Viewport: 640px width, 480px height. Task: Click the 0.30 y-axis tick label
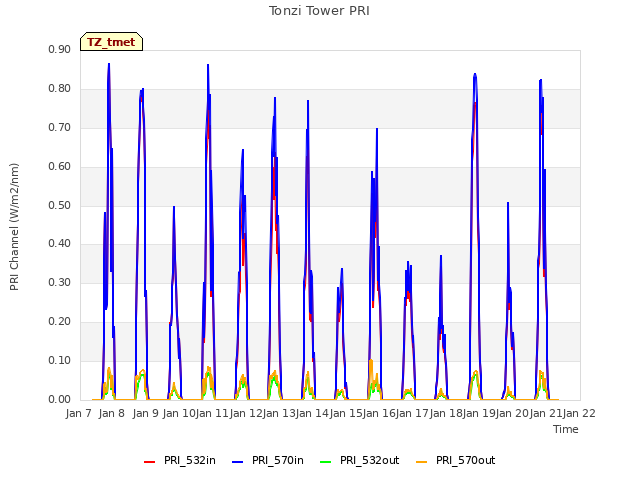pyautogui.click(x=60, y=282)
